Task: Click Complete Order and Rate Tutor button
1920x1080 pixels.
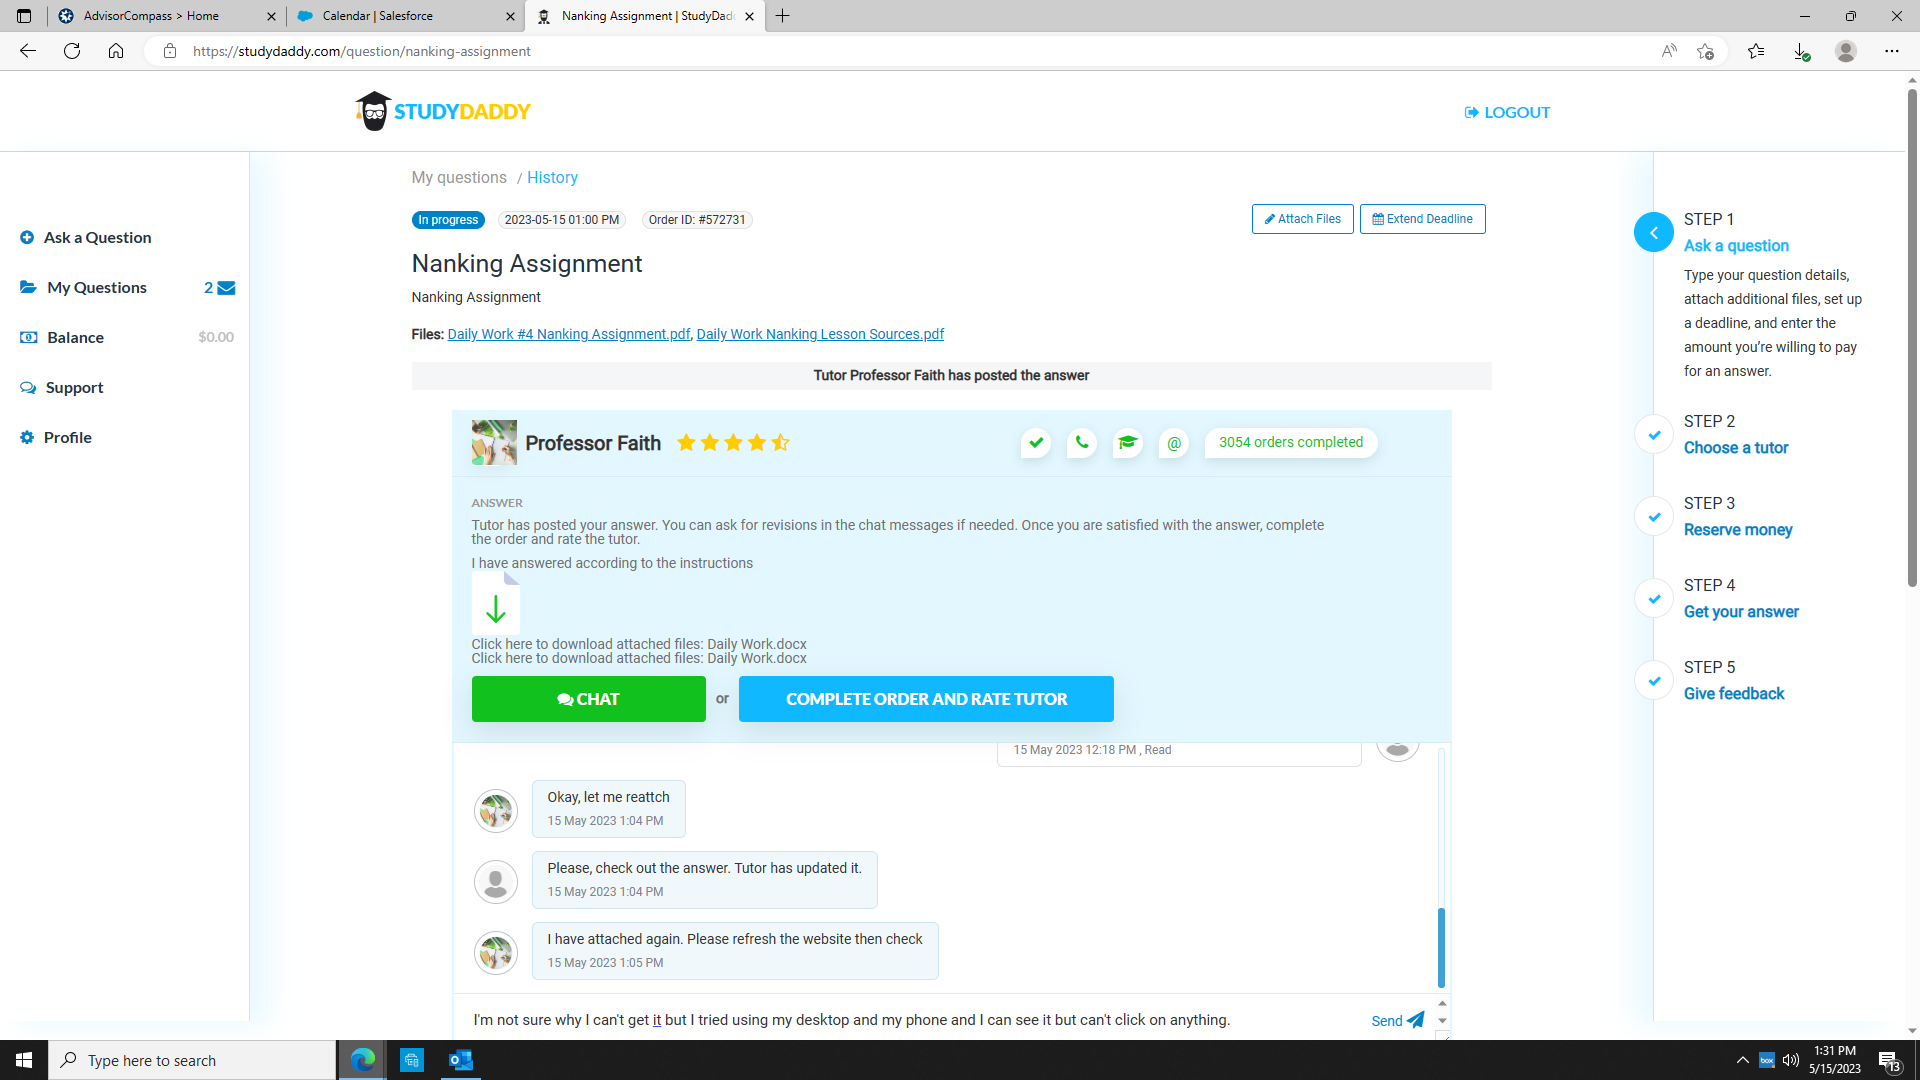Action: pos(926,699)
